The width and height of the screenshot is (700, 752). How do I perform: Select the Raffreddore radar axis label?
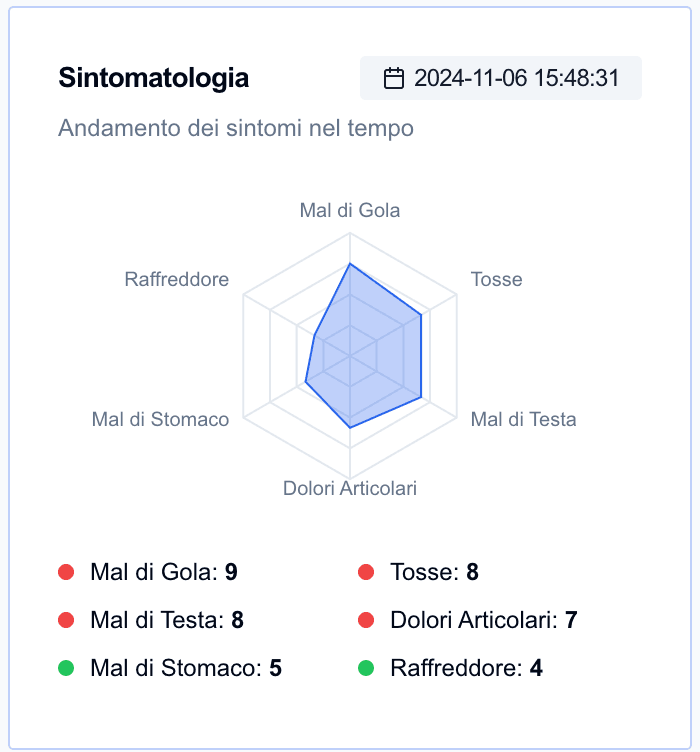(177, 279)
